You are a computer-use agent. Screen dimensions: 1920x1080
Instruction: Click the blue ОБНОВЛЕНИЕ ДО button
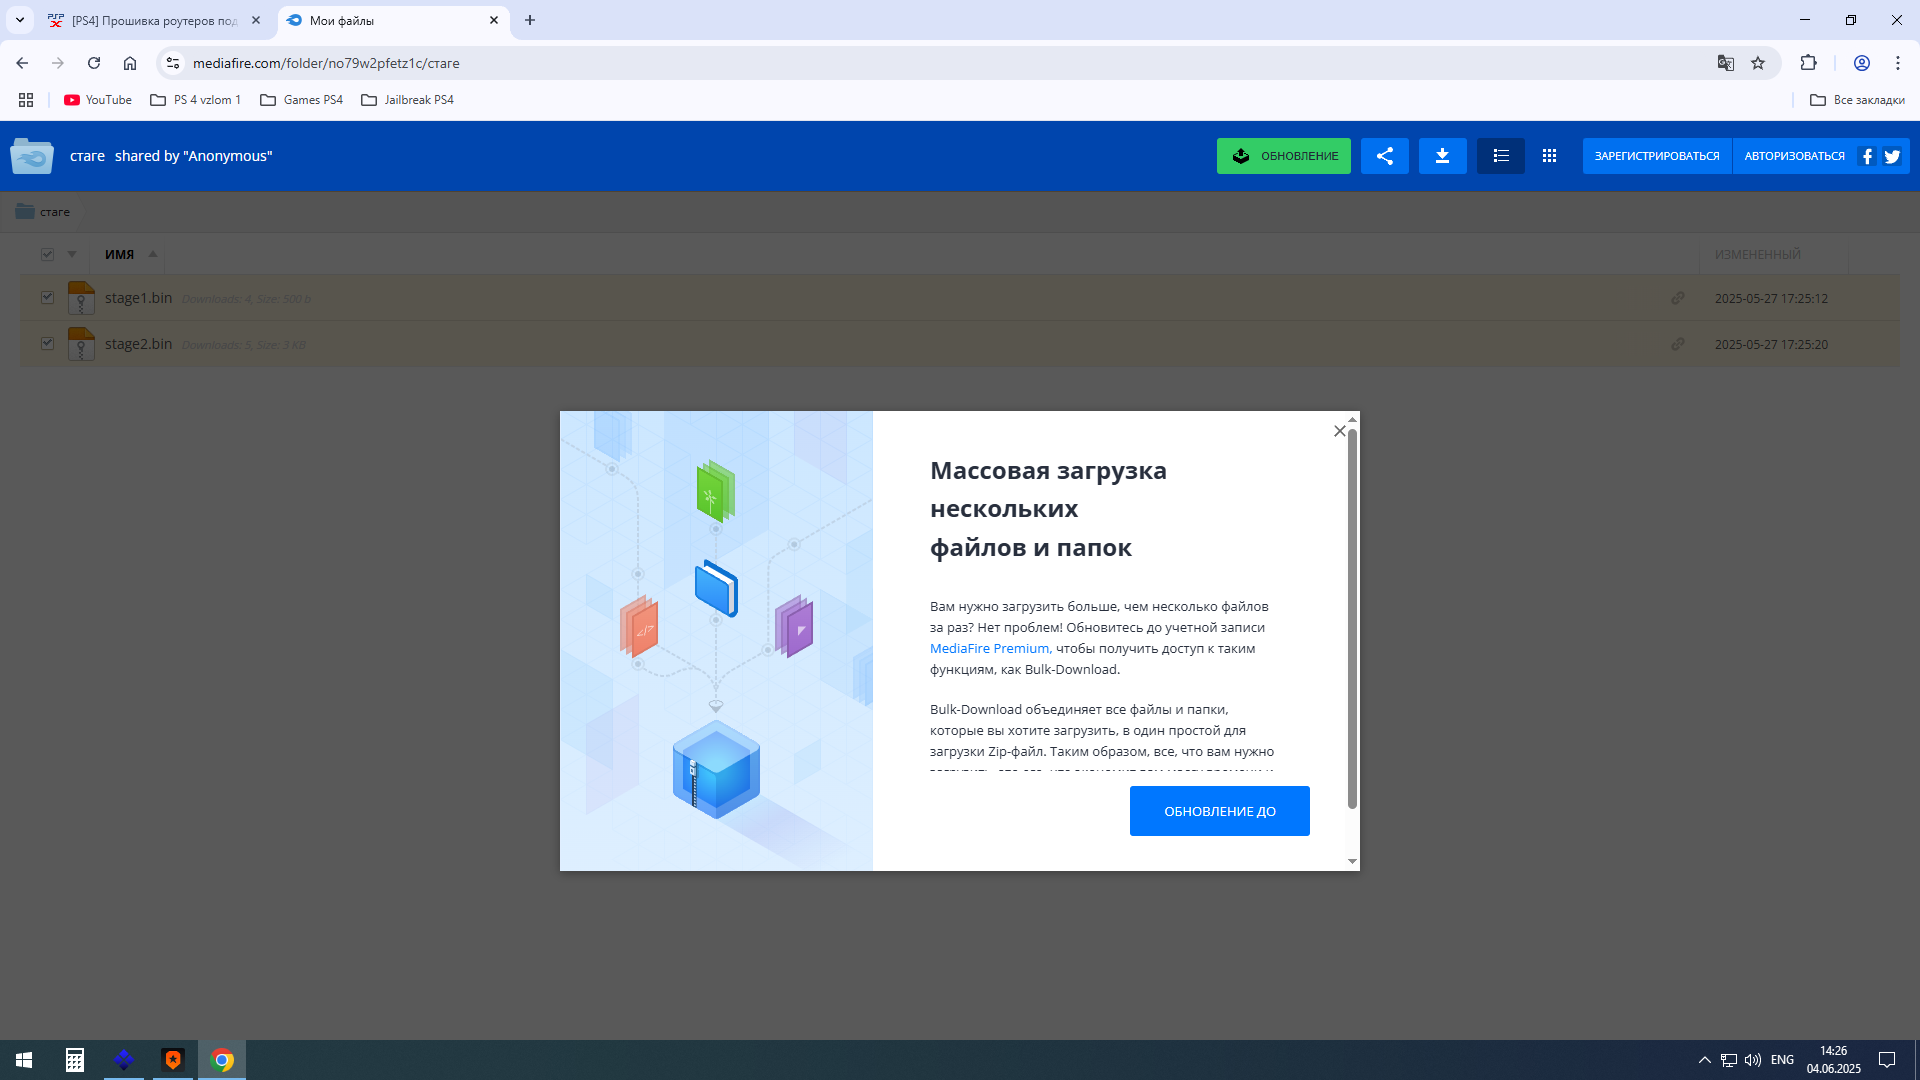pos(1219,811)
